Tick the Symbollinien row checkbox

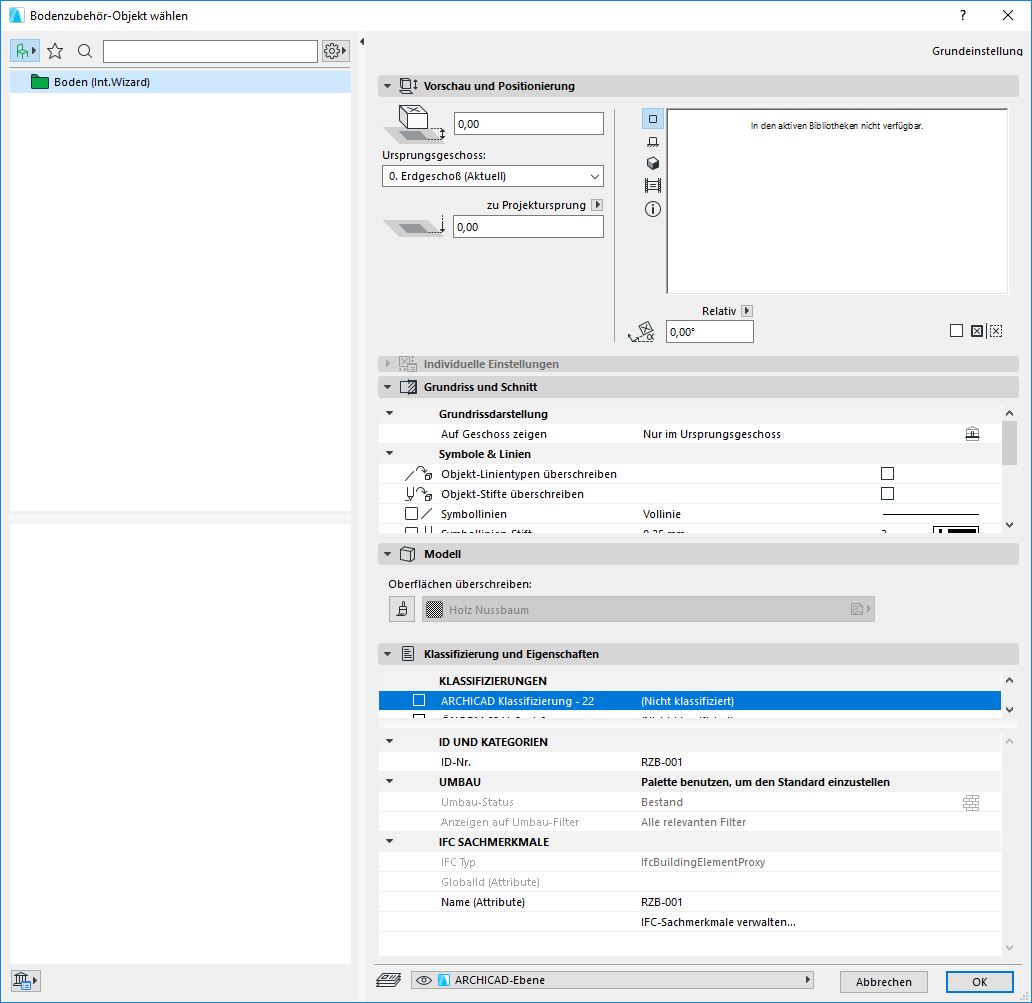[411, 513]
